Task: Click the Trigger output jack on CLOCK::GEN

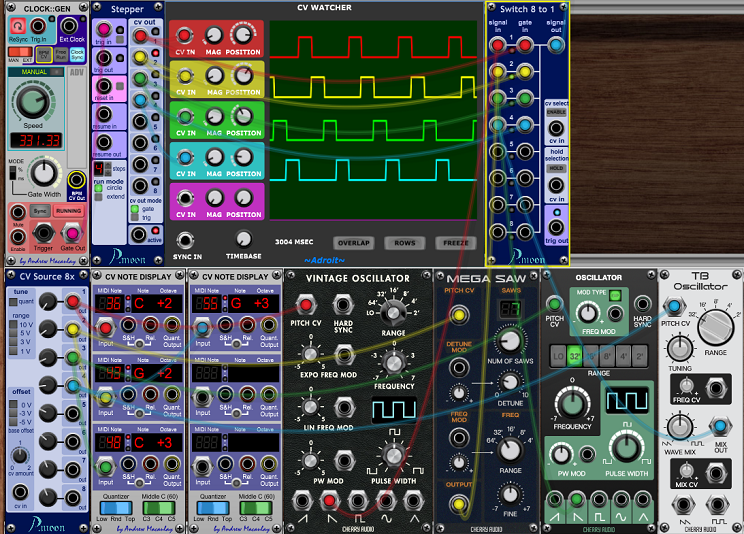Action: point(44,233)
